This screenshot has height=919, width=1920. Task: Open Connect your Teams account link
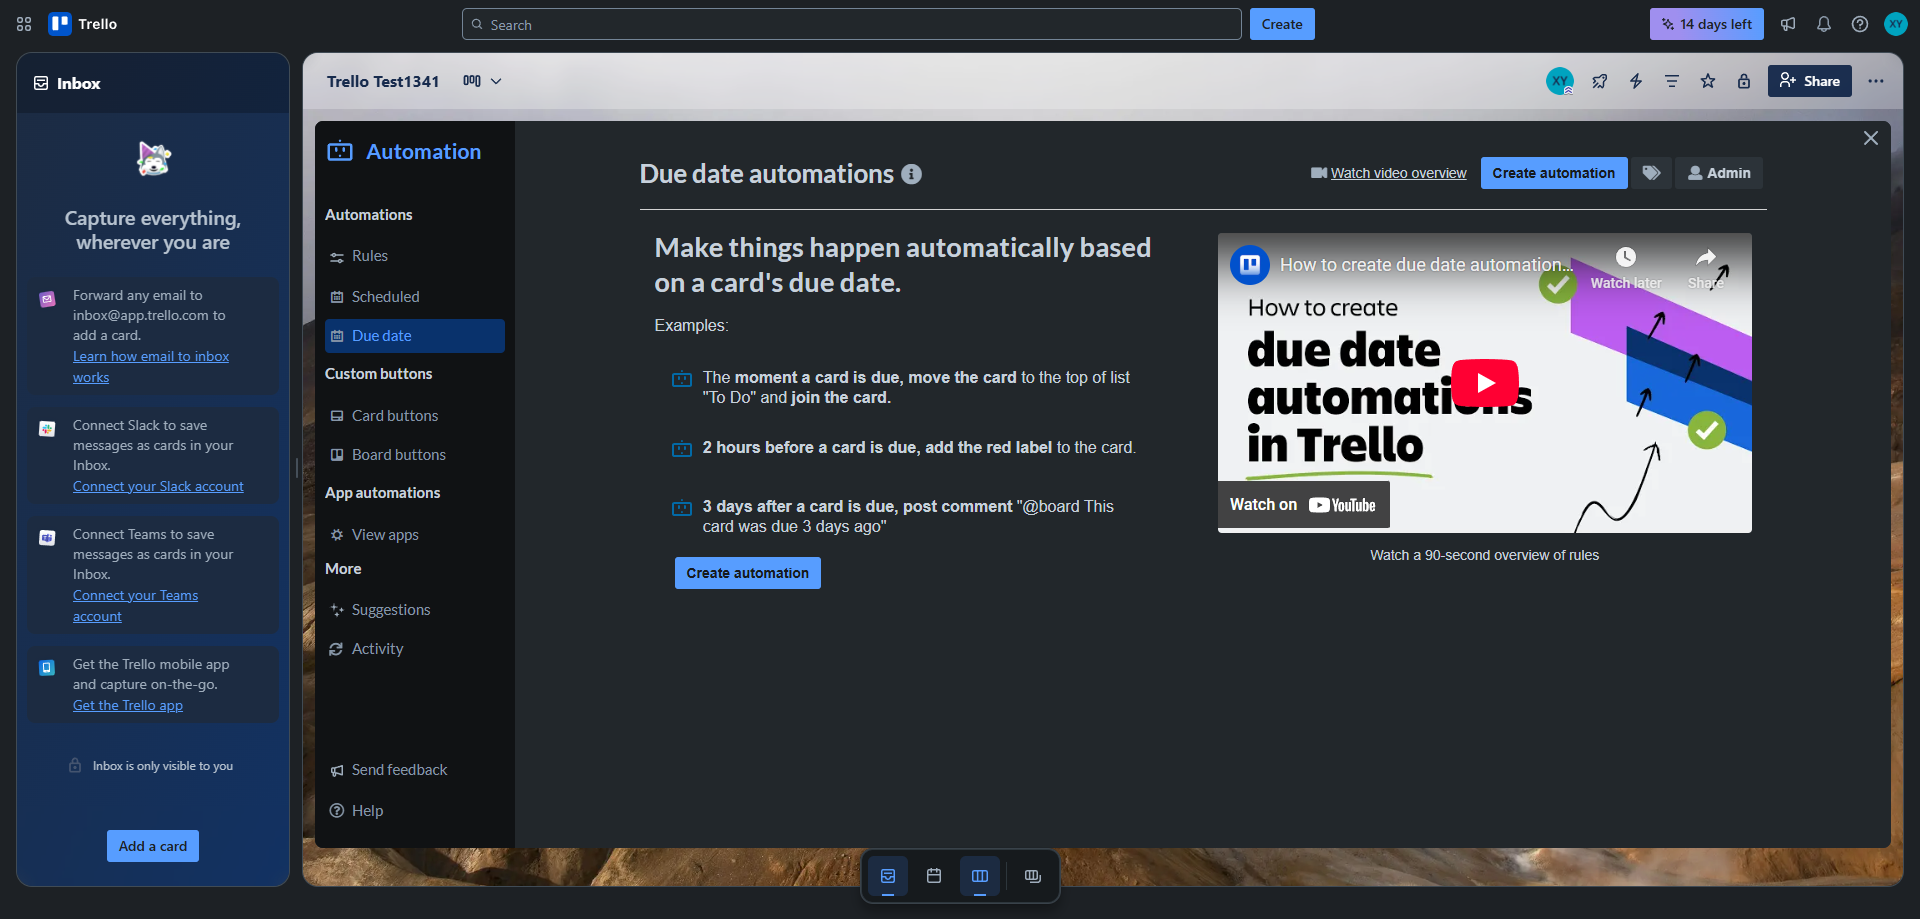click(x=135, y=606)
